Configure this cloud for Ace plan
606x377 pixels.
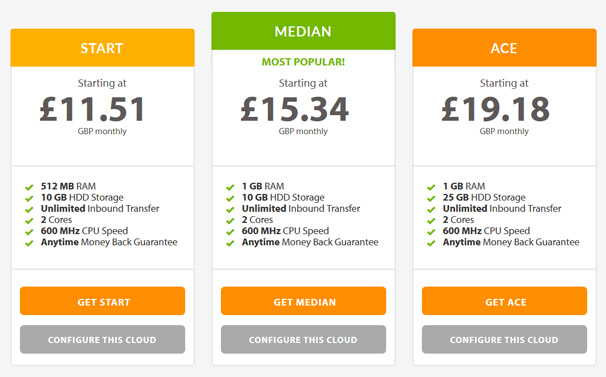pos(504,339)
